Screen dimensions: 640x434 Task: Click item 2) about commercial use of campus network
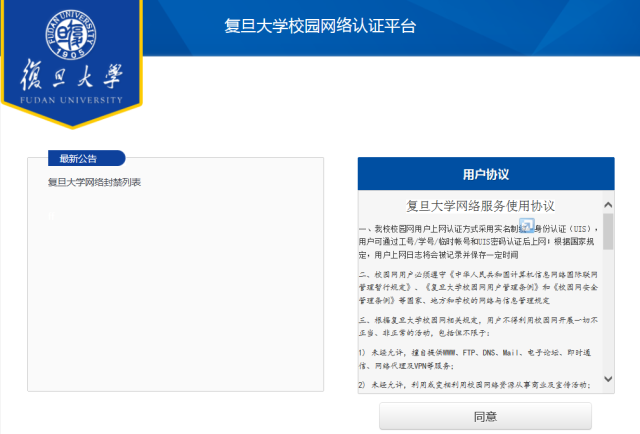tap(480, 384)
